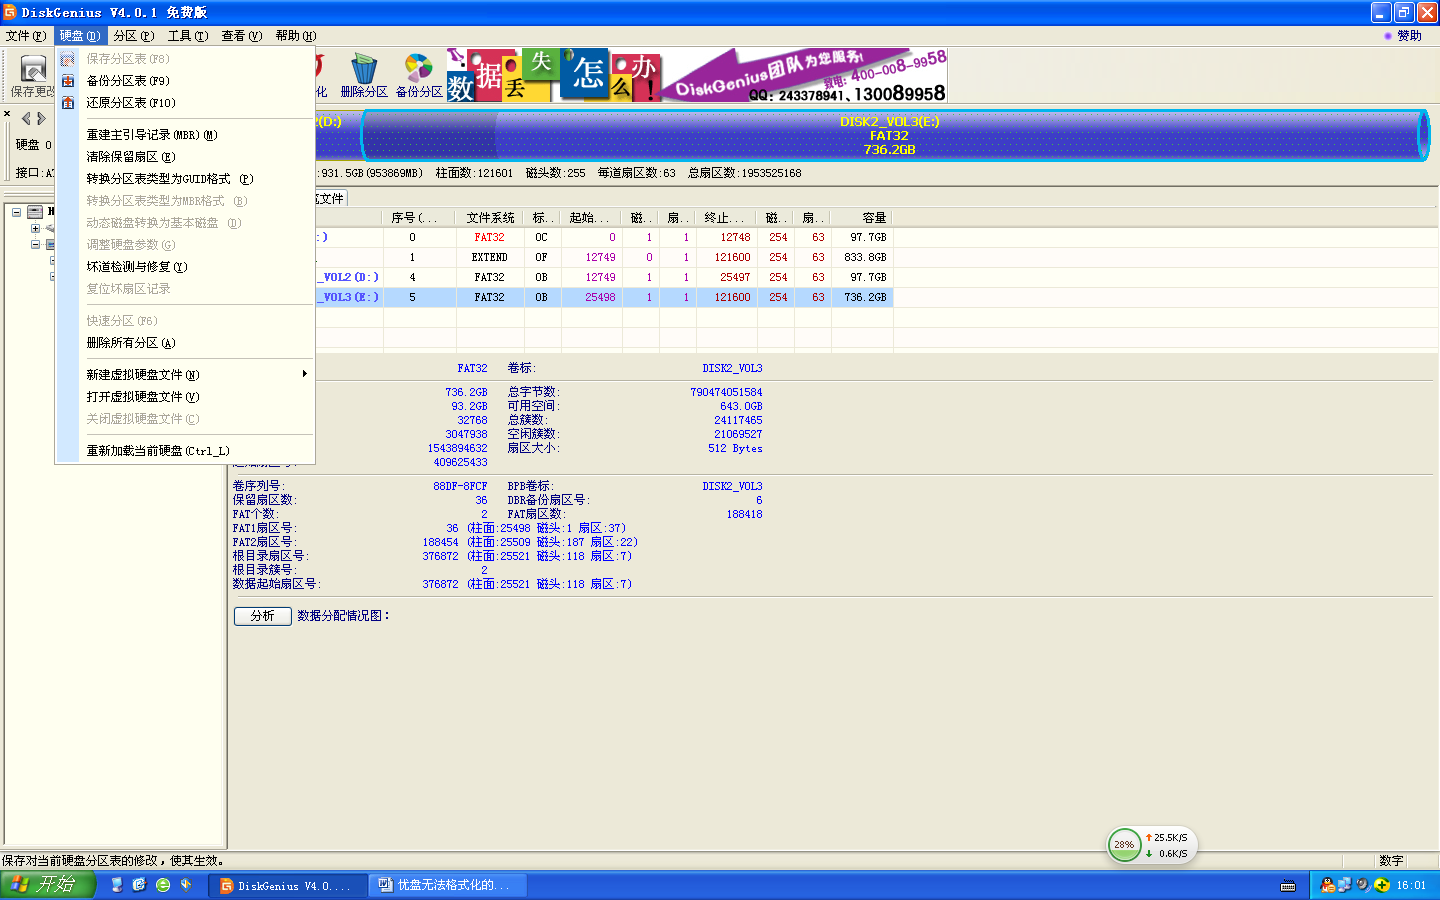Click the 删除分区 trash bin icon
The image size is (1440, 900).
[364, 70]
